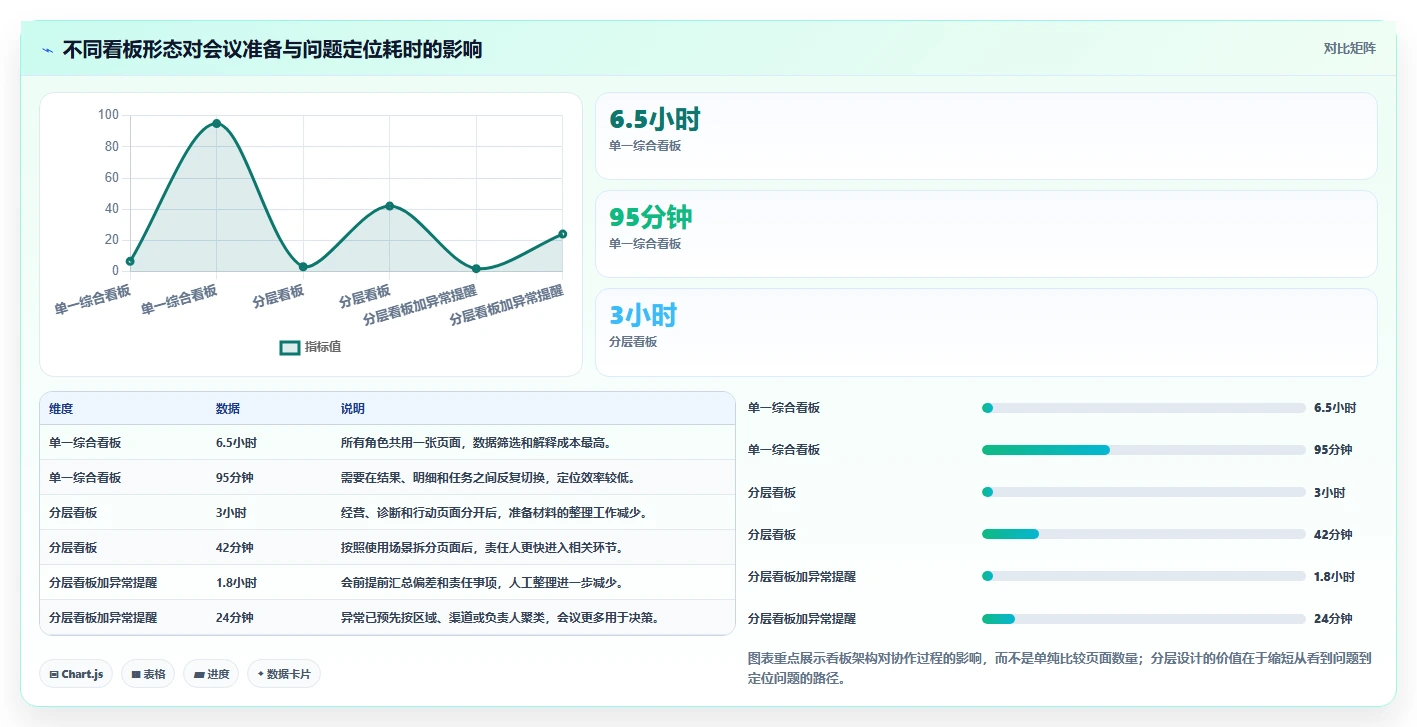1417x727 pixels.
Task: Click the footnote starting 图表重点展示看板架构
Action: (1060, 669)
